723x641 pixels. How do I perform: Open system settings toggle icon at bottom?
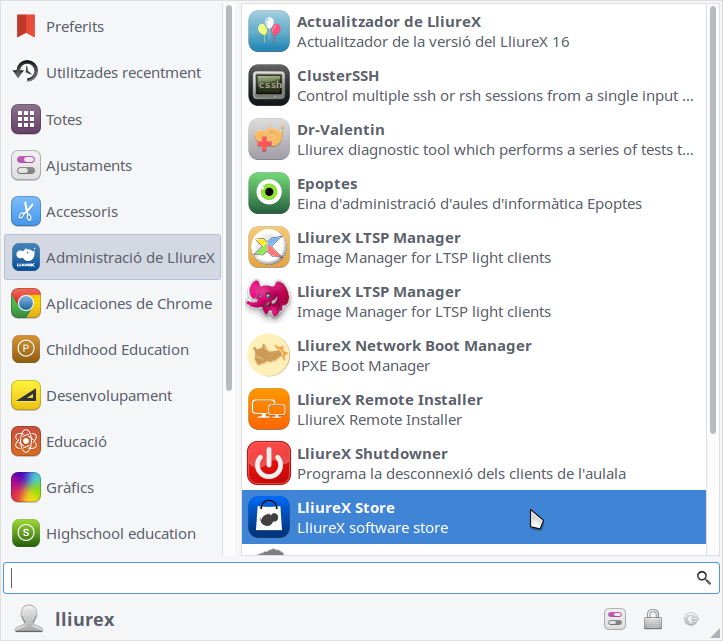click(x=614, y=619)
